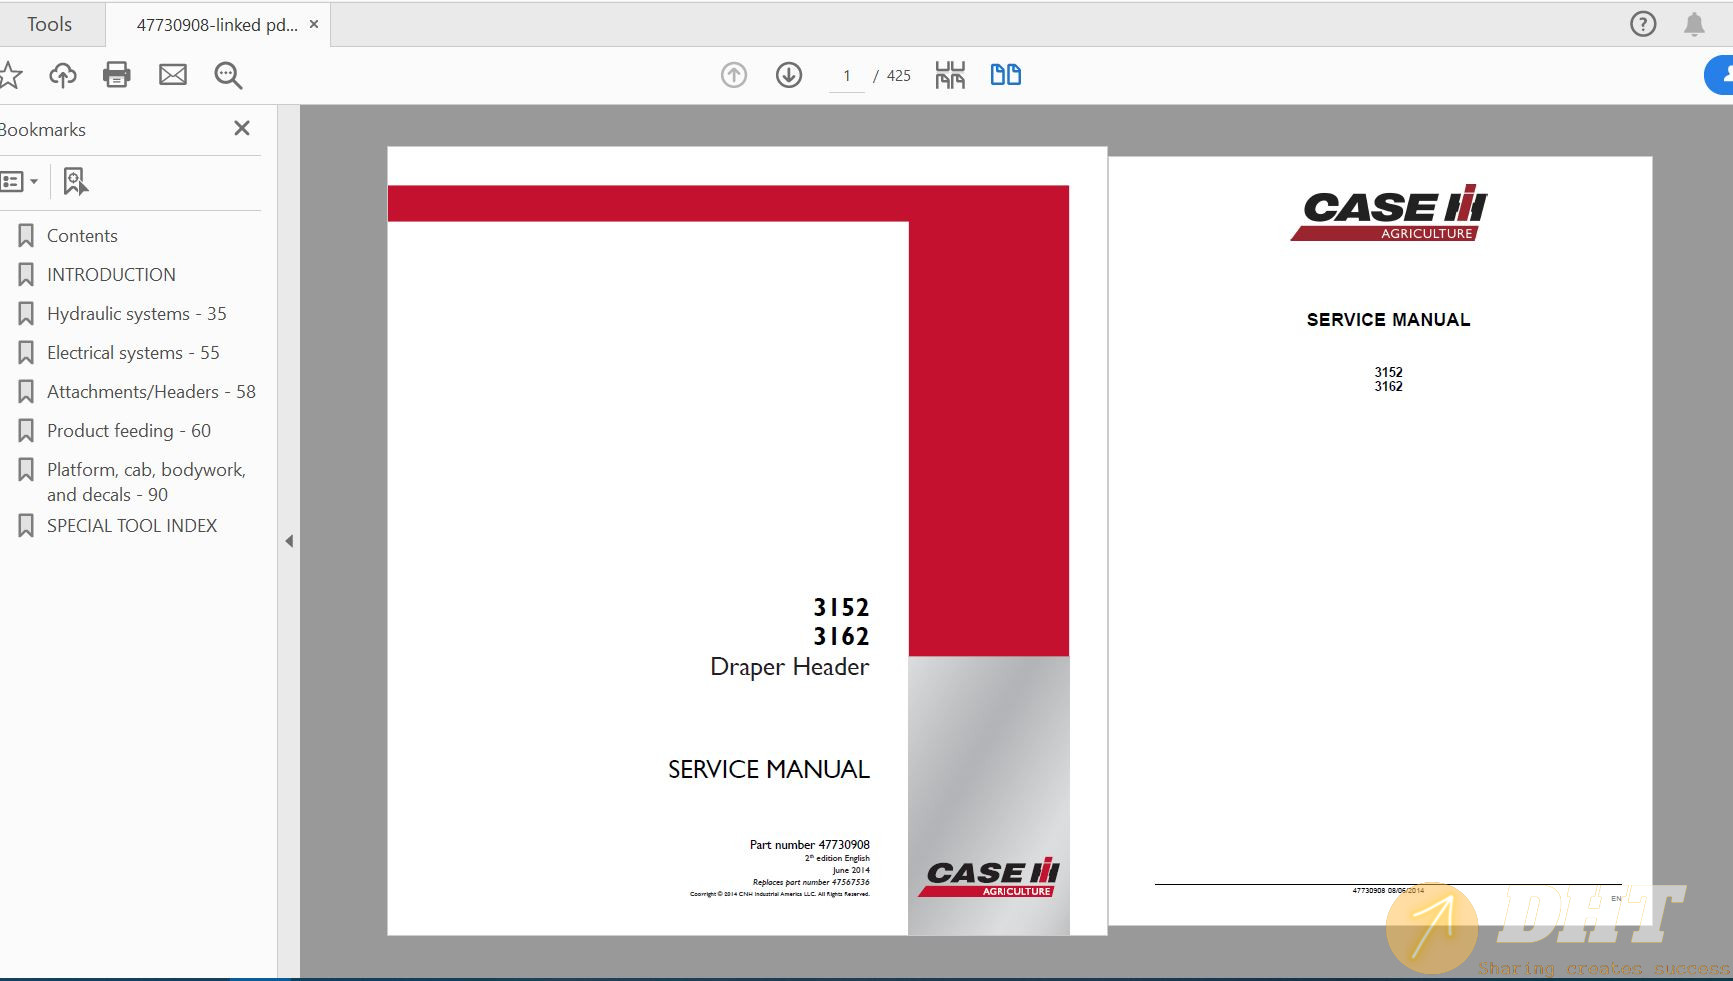Switch to the Tools tab

click(x=49, y=23)
